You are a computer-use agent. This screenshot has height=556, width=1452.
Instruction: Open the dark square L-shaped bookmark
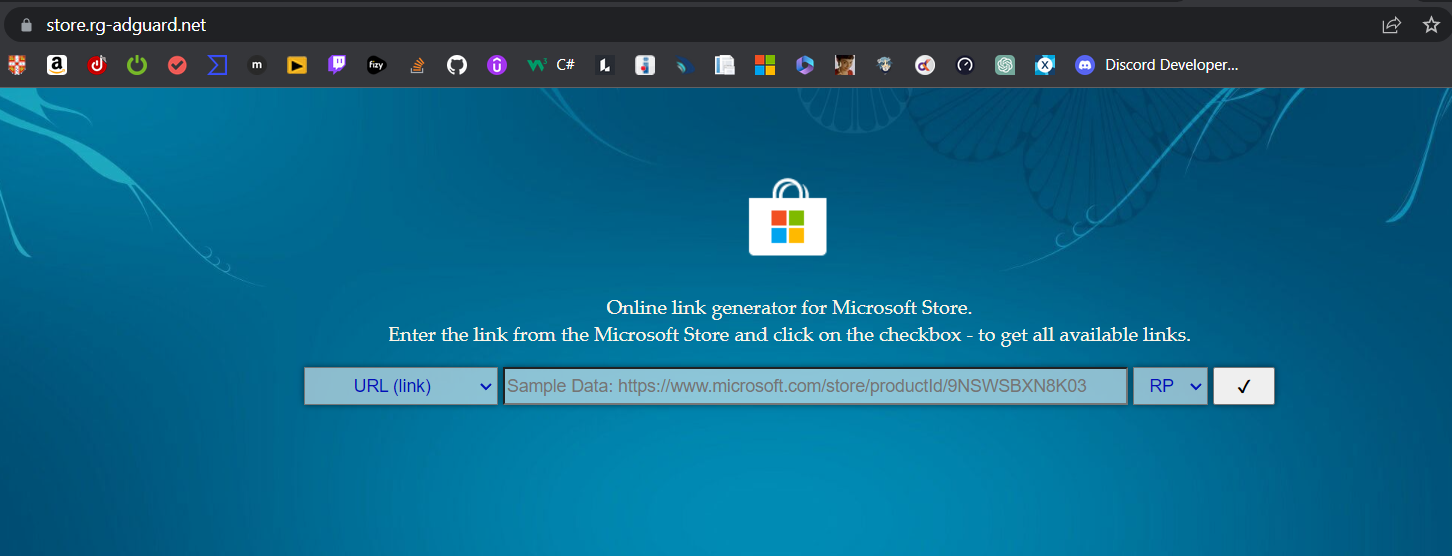point(605,65)
